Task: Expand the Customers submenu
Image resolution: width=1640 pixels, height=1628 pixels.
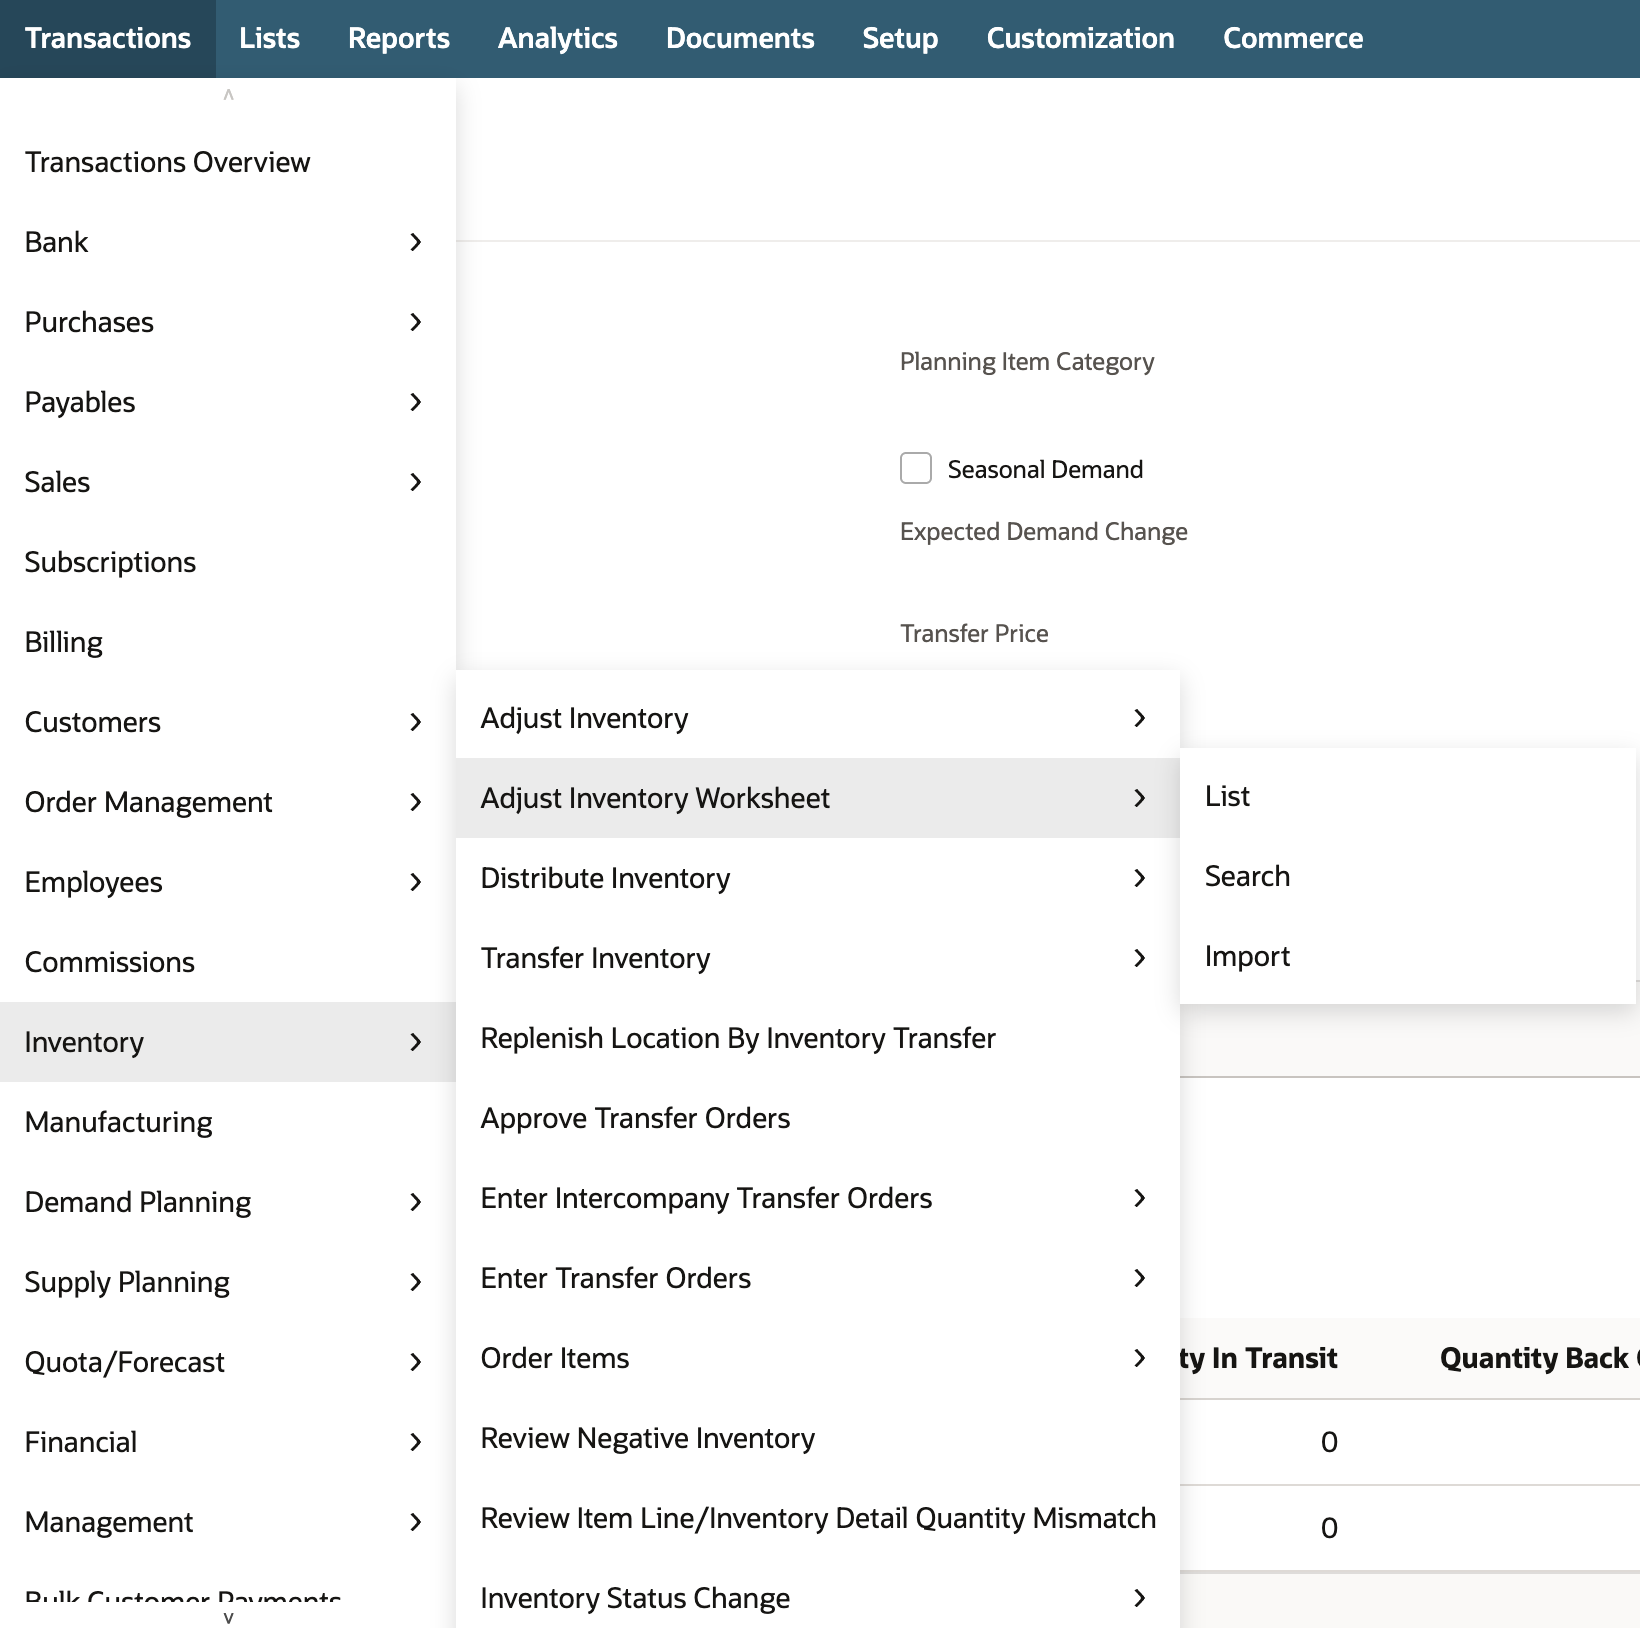Action: tap(228, 722)
